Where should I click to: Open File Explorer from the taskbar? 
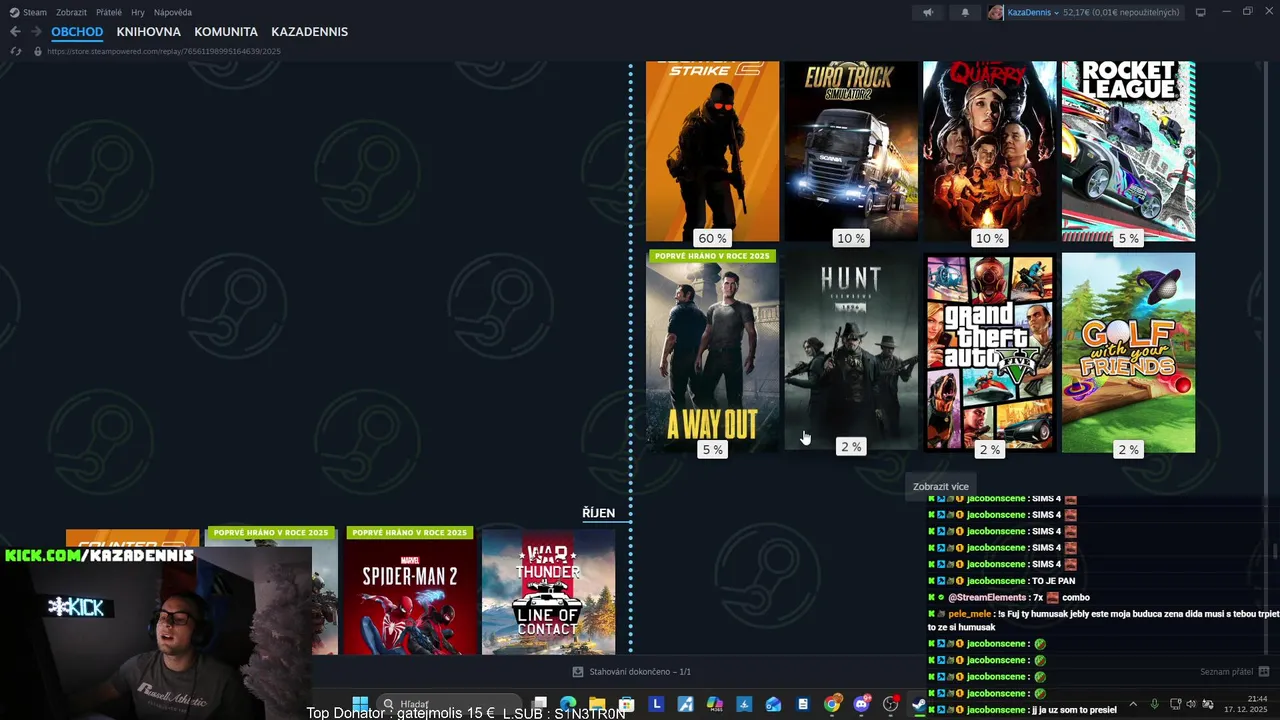click(x=597, y=704)
